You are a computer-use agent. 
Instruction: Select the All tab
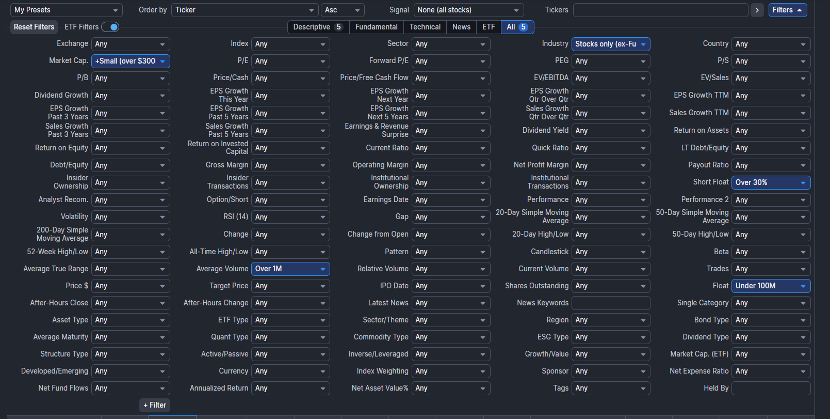point(517,27)
